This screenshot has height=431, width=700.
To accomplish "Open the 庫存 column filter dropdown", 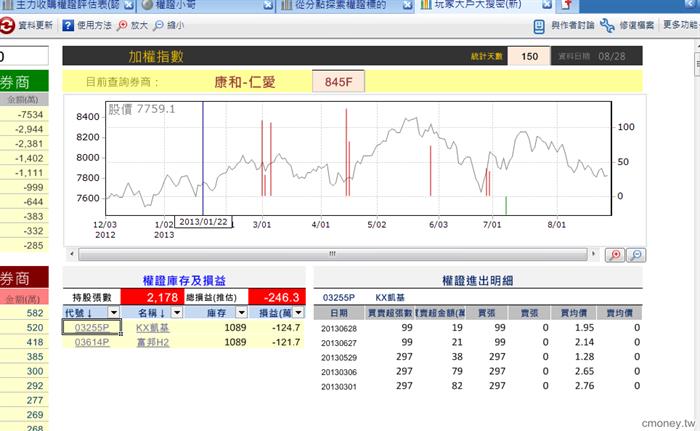I will (x=242, y=313).
